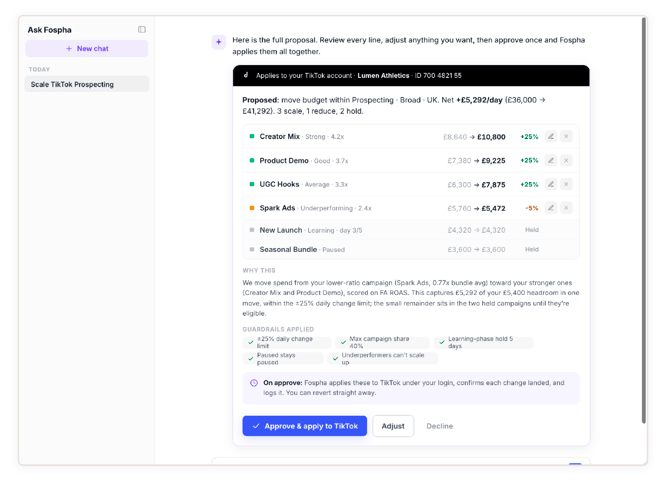Collapse the Ask Fospha sidebar panel icon
This screenshot has width=670, height=480.
142,29
